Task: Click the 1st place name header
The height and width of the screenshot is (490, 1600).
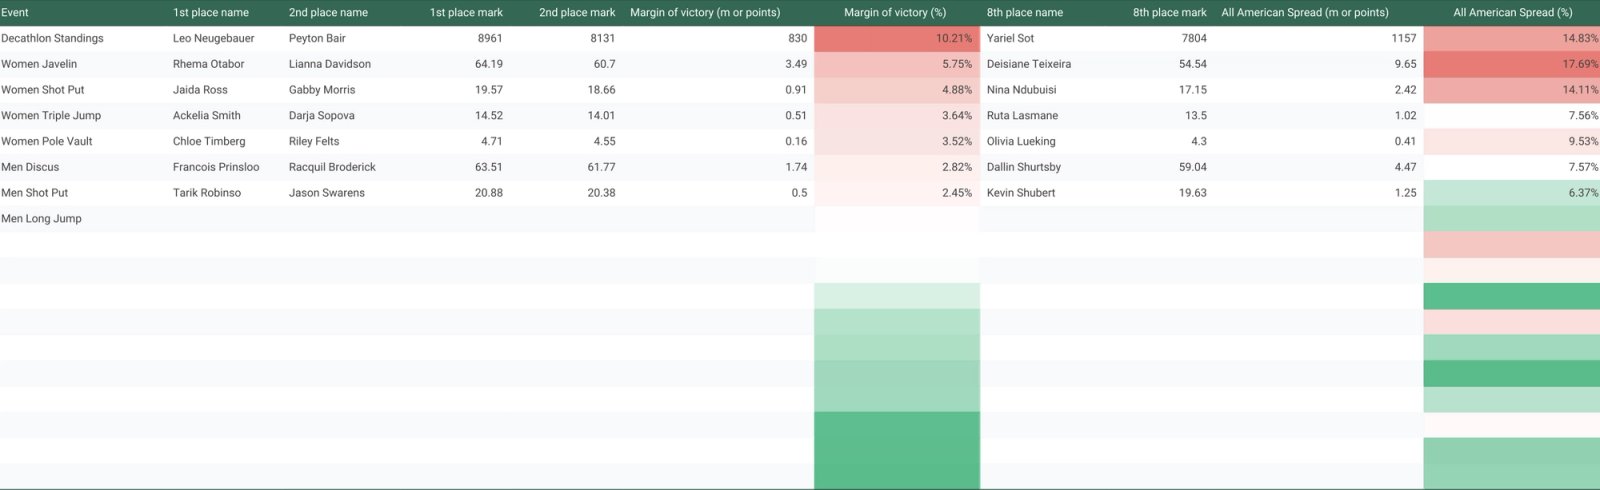Action: point(211,13)
